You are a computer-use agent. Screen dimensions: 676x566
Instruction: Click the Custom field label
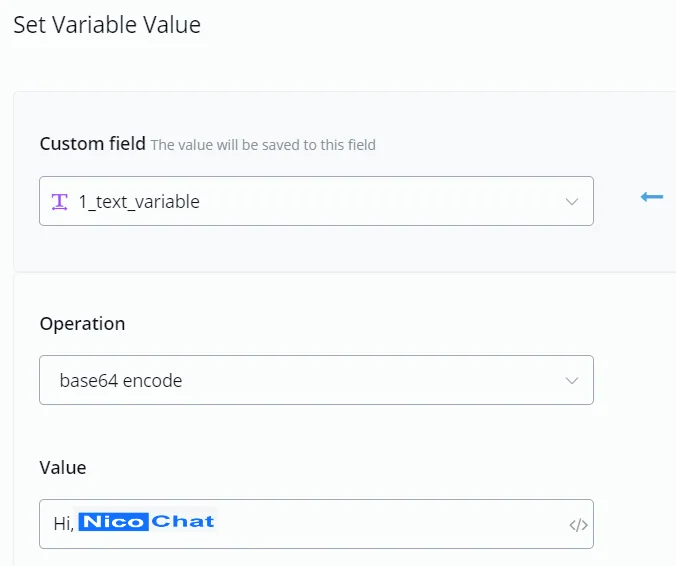point(93,144)
